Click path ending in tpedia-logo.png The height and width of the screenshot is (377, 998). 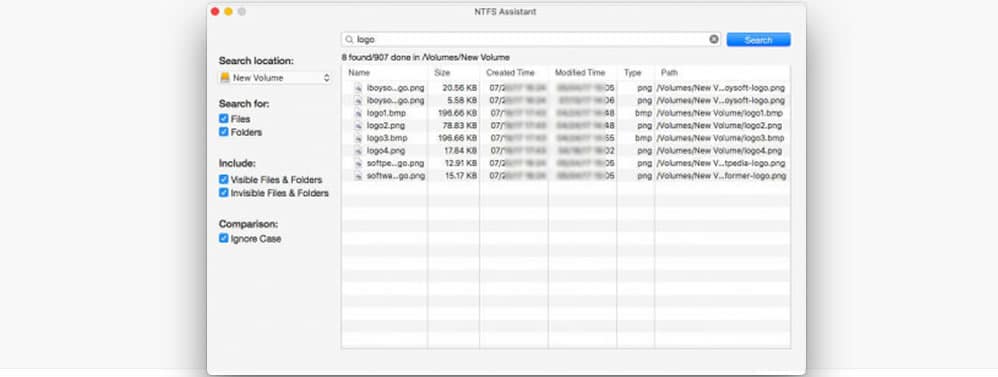coord(721,163)
